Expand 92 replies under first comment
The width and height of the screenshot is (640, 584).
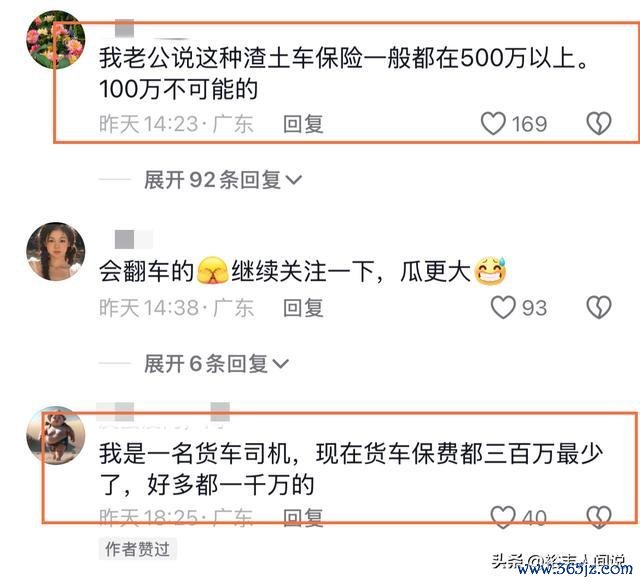click(222, 180)
